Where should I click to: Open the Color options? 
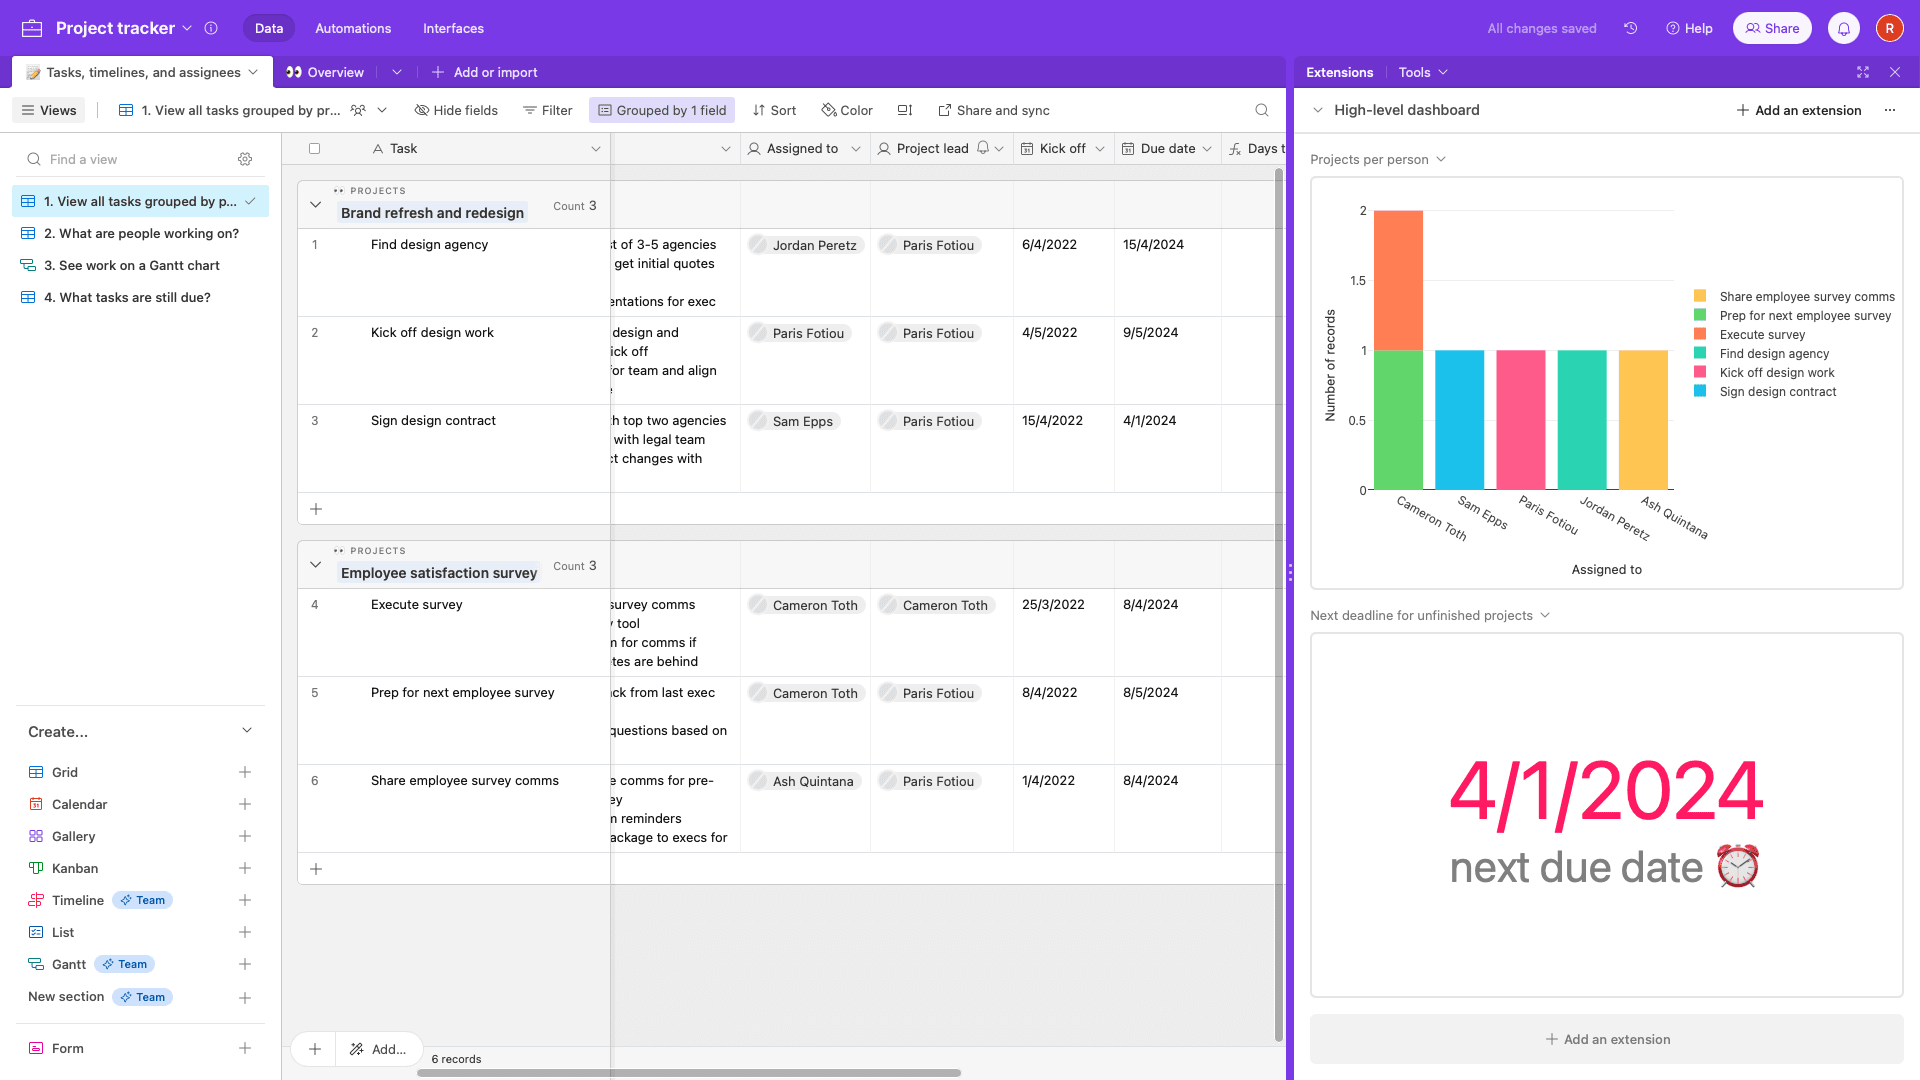[847, 110]
